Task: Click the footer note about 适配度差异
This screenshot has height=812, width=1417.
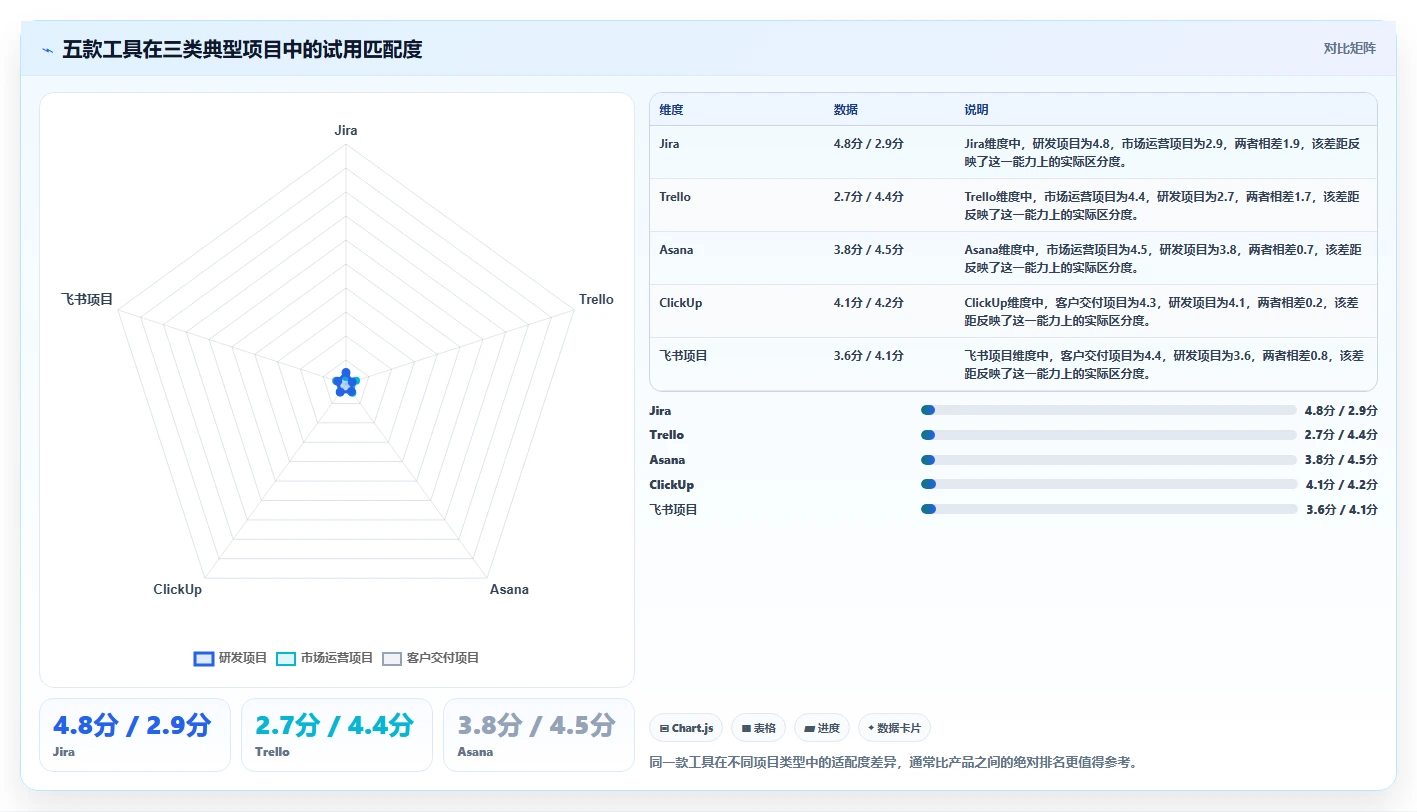Action: click(x=894, y=763)
